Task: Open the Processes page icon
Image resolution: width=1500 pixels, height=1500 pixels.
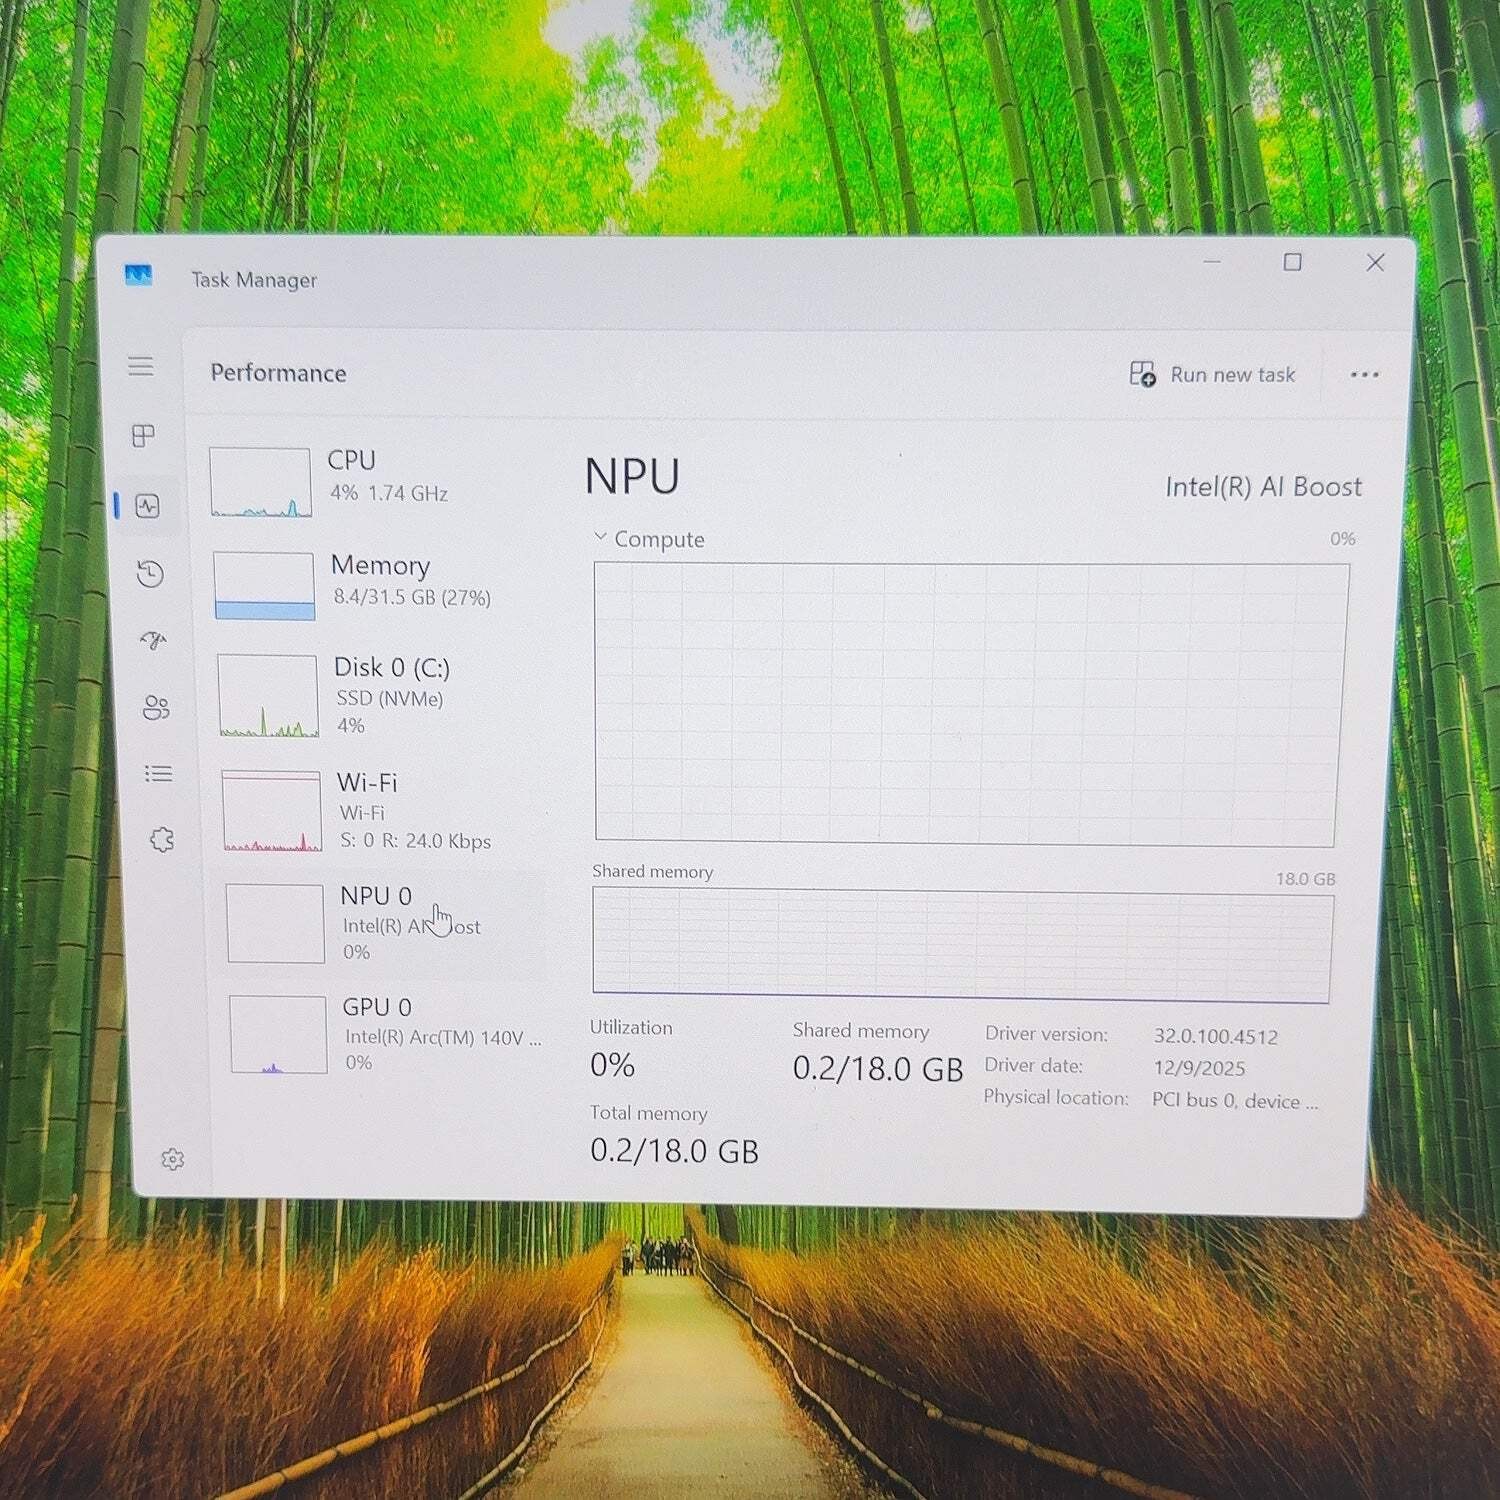Action: (143, 436)
